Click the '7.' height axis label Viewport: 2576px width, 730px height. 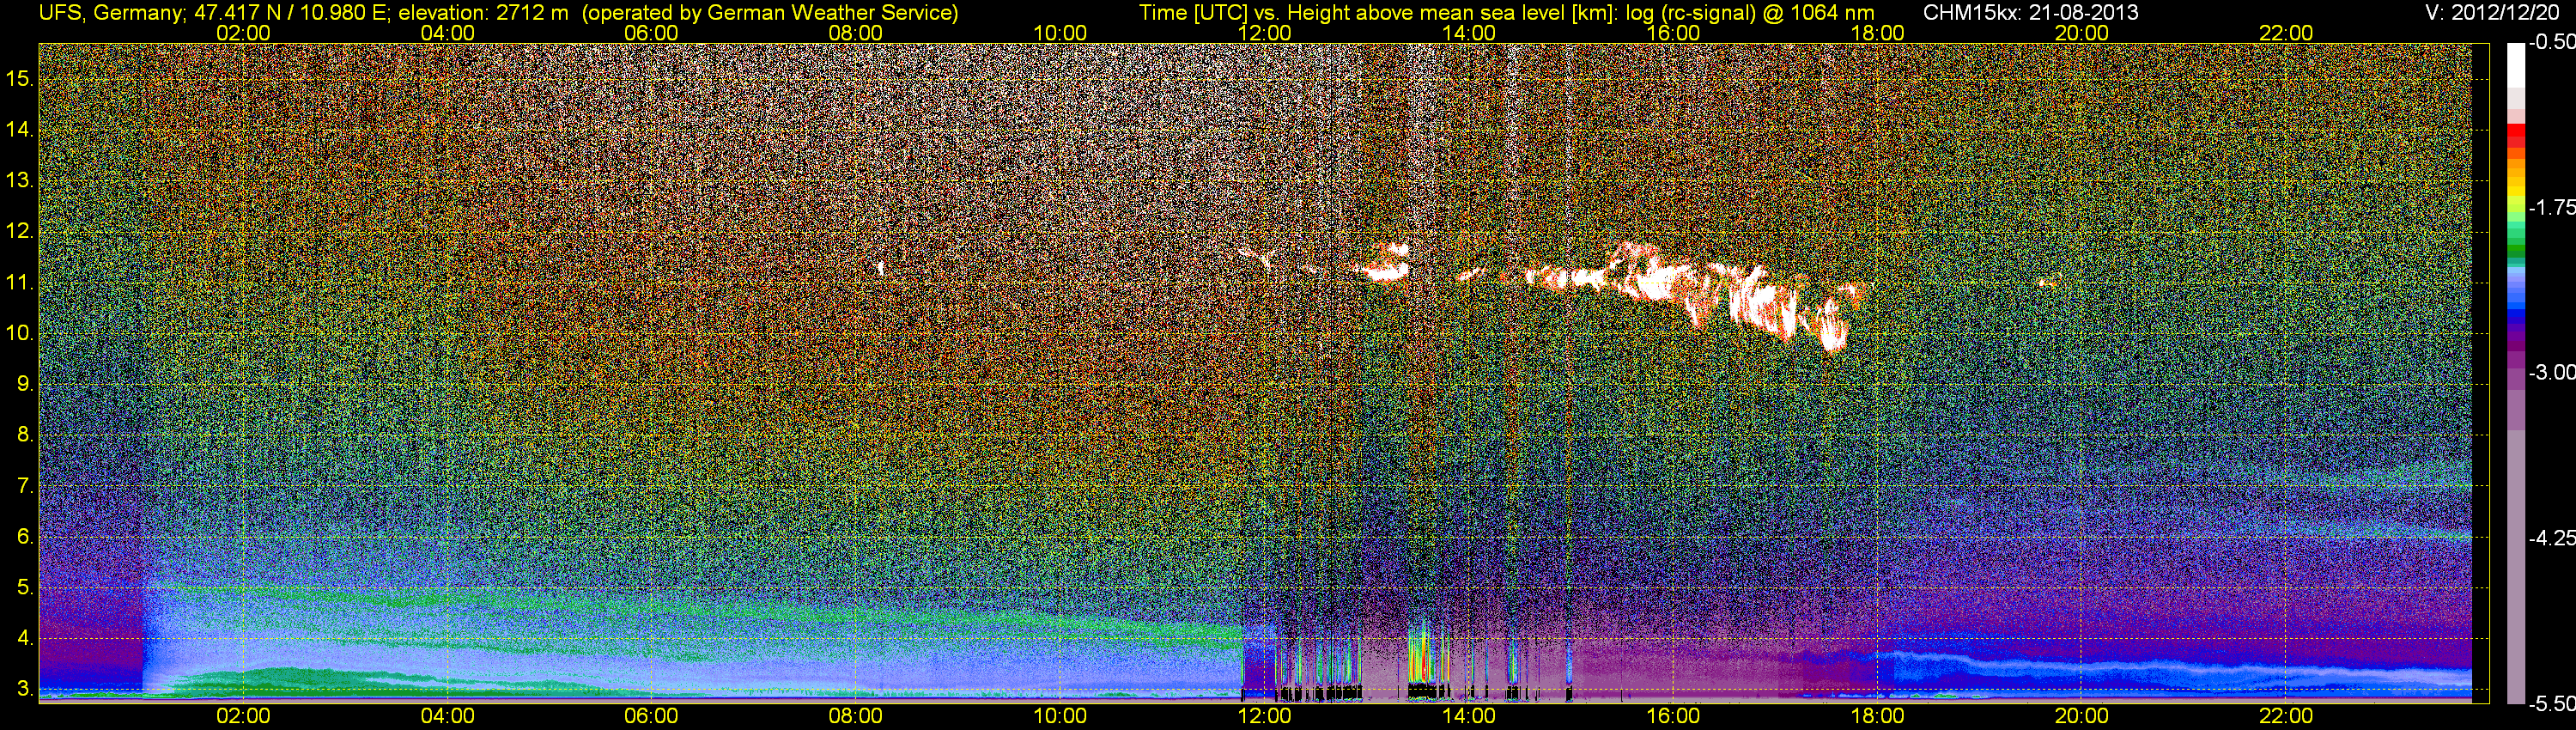[26, 486]
